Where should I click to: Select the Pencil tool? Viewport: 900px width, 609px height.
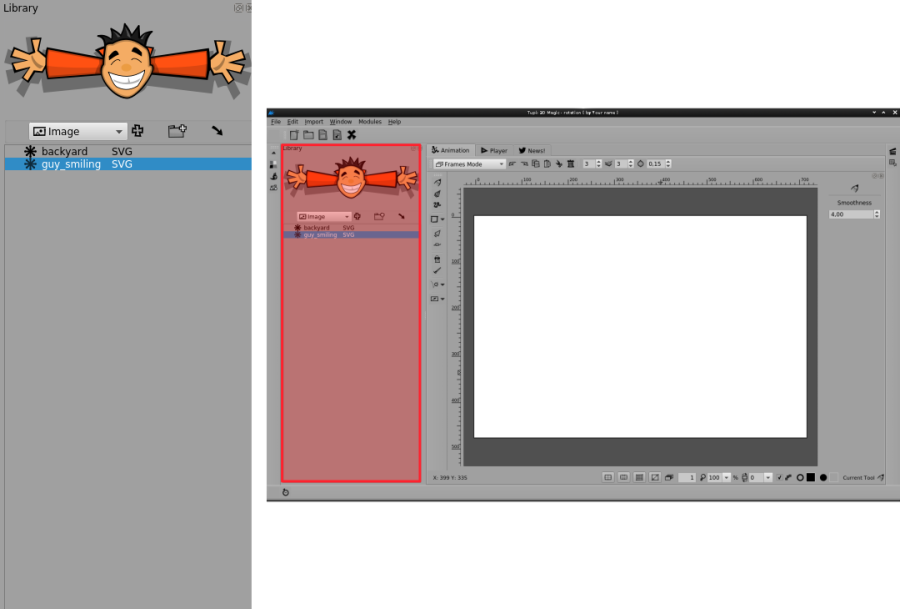(437, 183)
